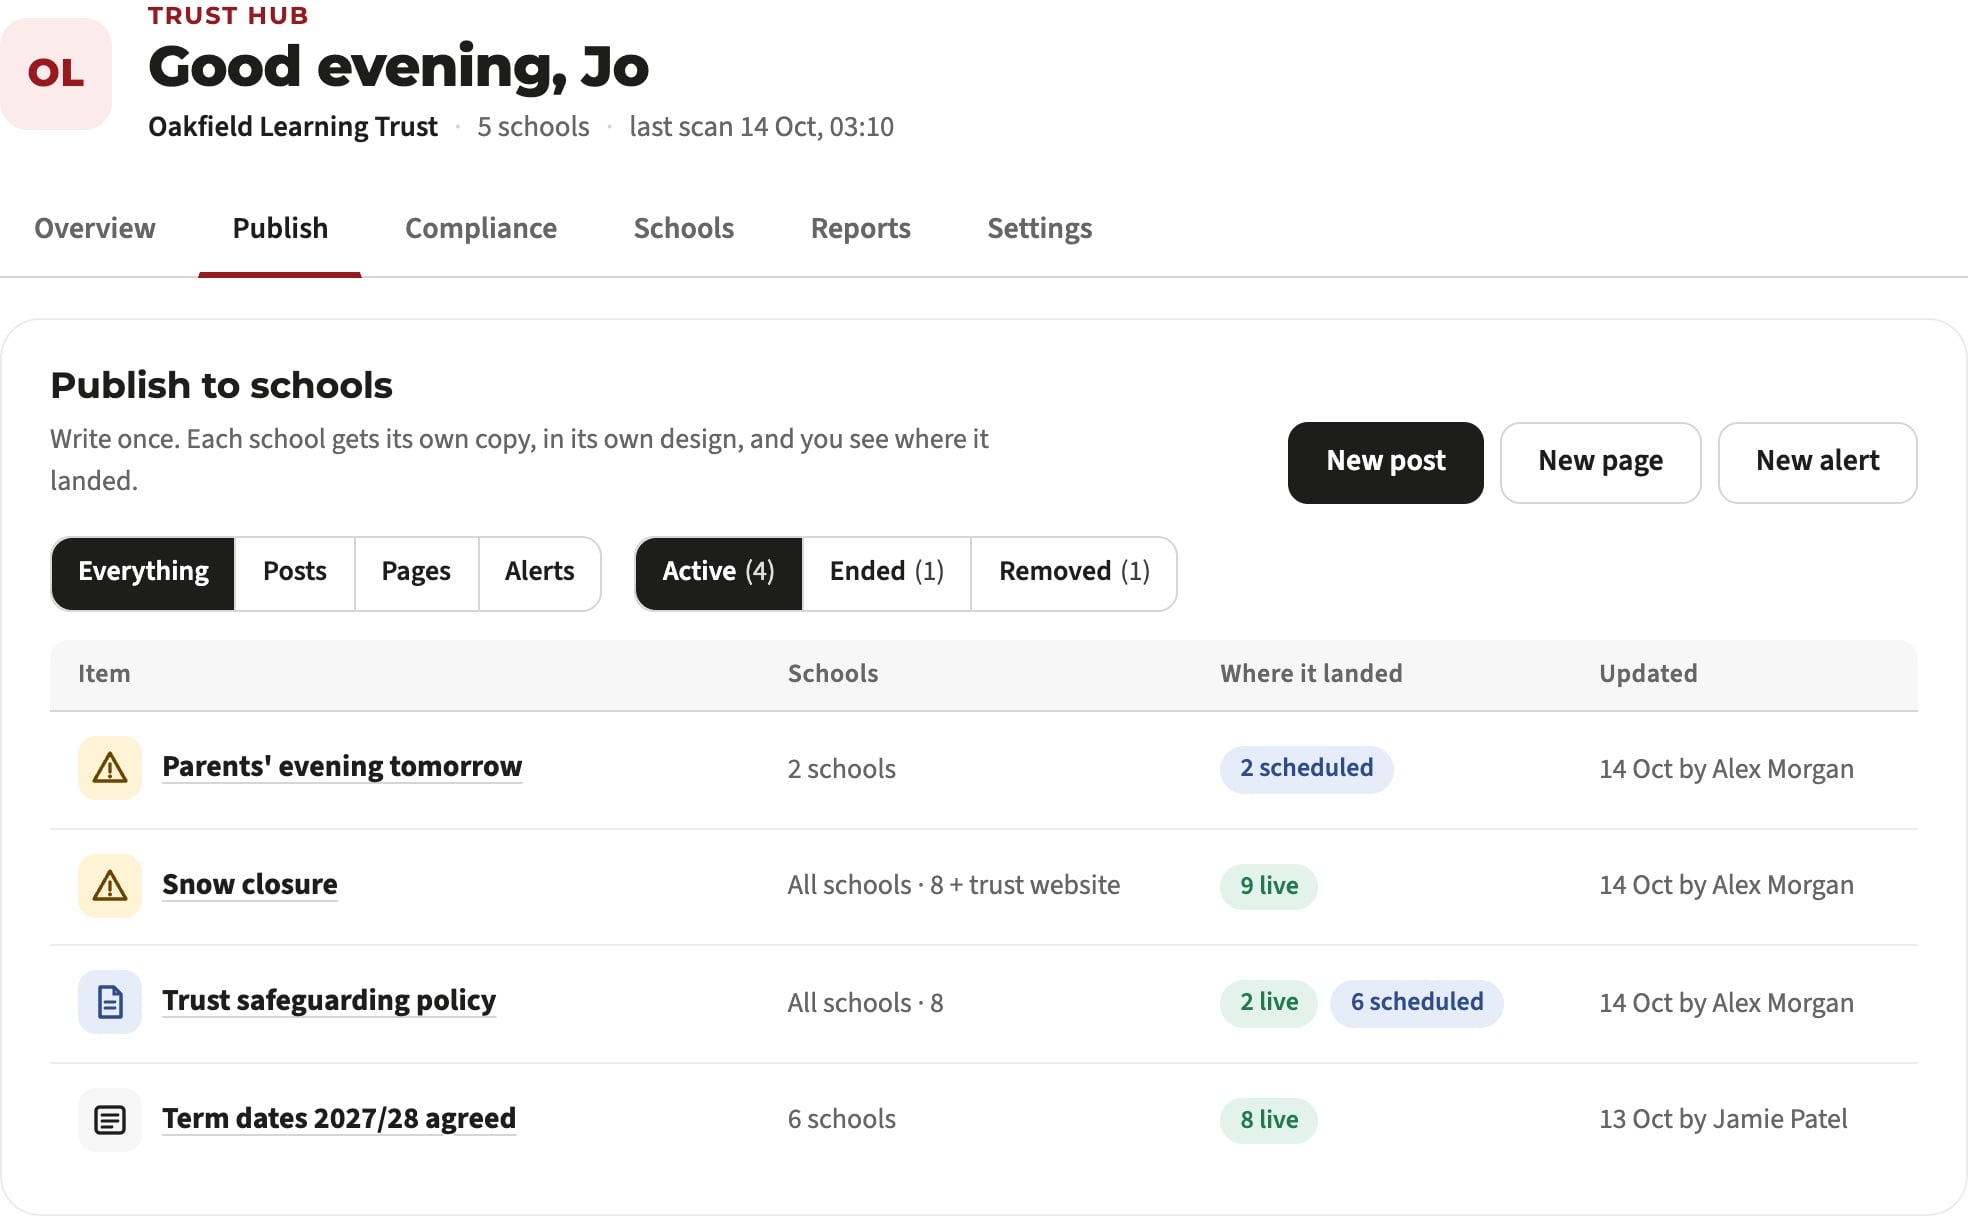Click the OL trust logo avatar

(56, 73)
